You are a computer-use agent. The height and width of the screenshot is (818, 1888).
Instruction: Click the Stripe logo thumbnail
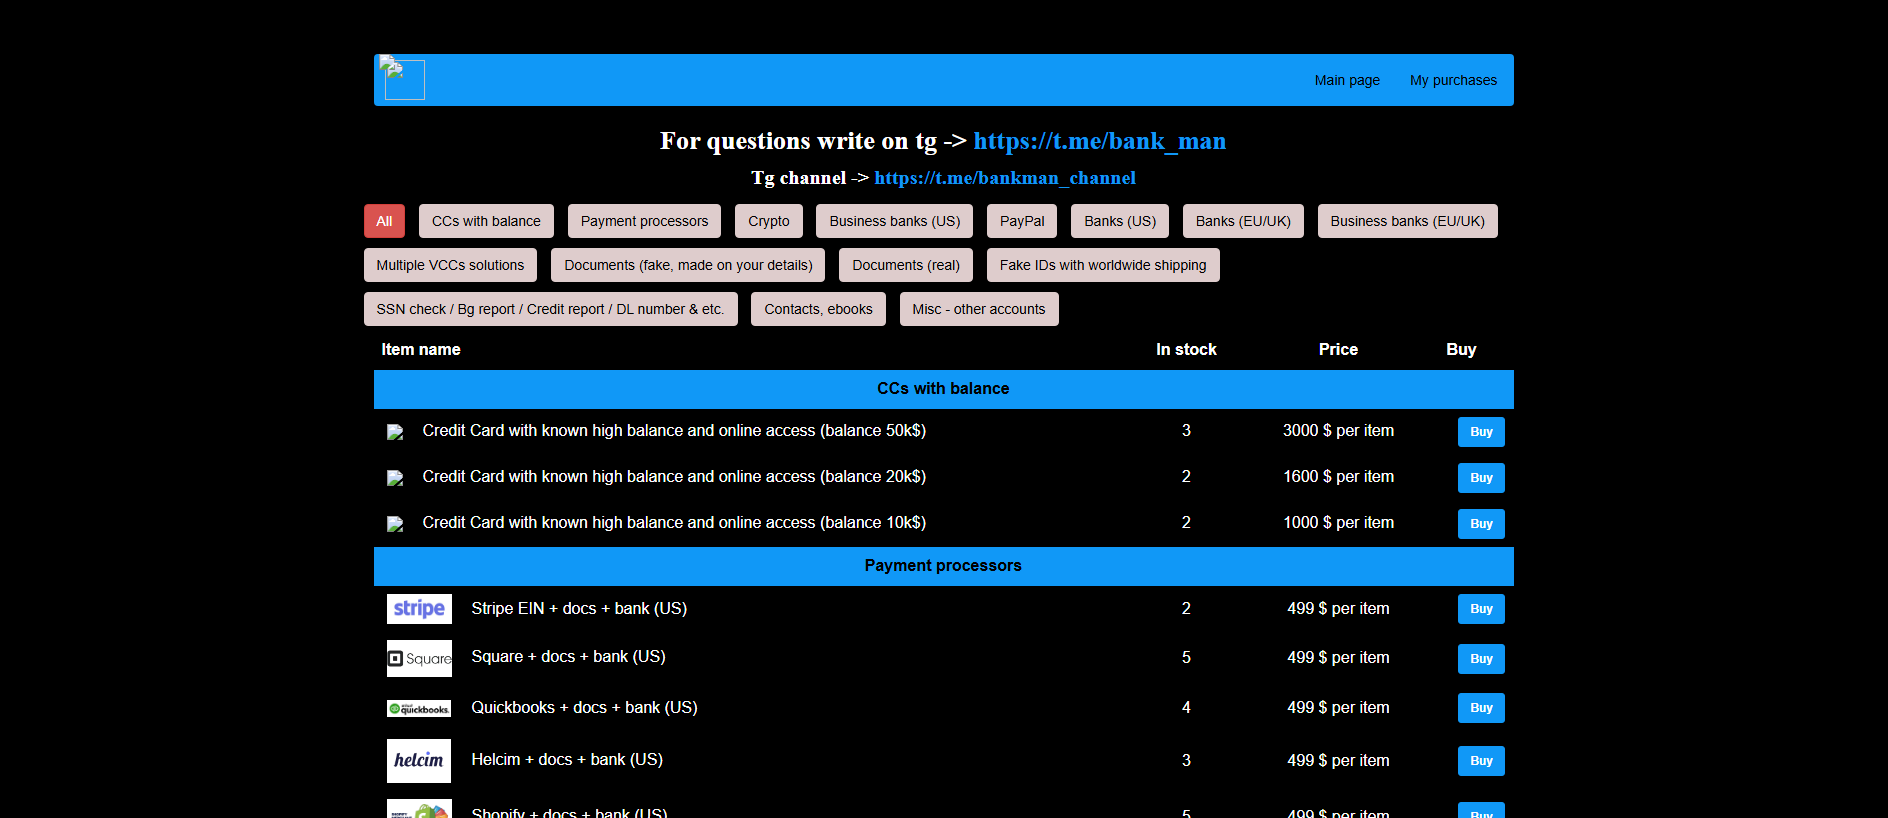click(x=419, y=609)
